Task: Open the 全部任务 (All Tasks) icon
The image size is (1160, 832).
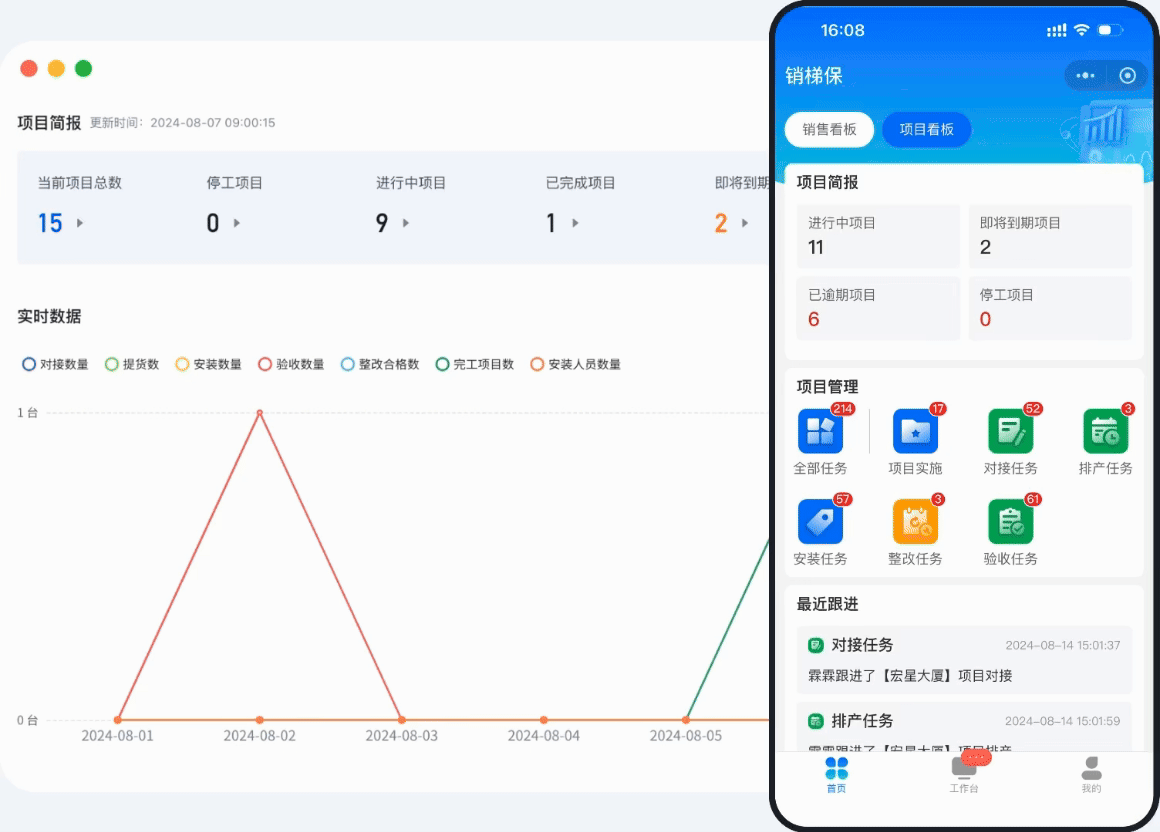Action: pyautogui.click(x=822, y=430)
